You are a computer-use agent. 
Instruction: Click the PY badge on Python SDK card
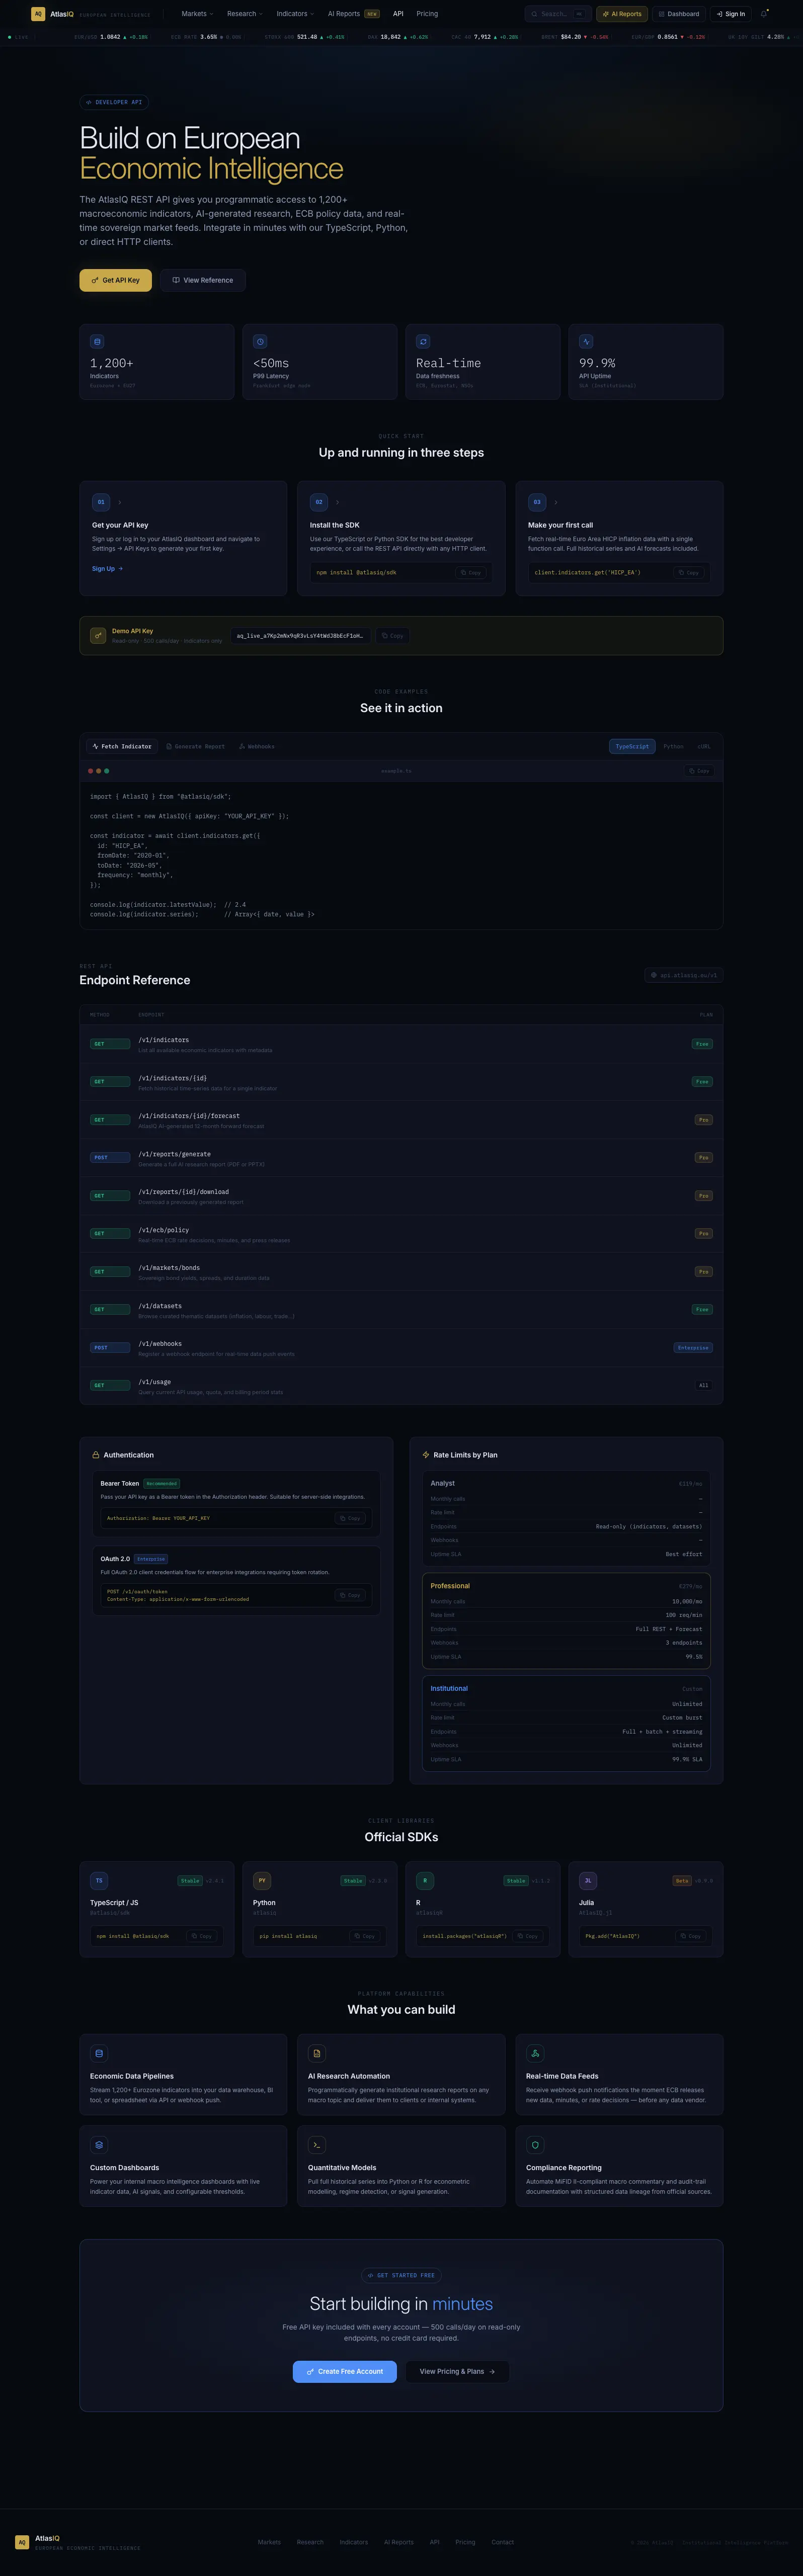(262, 1880)
